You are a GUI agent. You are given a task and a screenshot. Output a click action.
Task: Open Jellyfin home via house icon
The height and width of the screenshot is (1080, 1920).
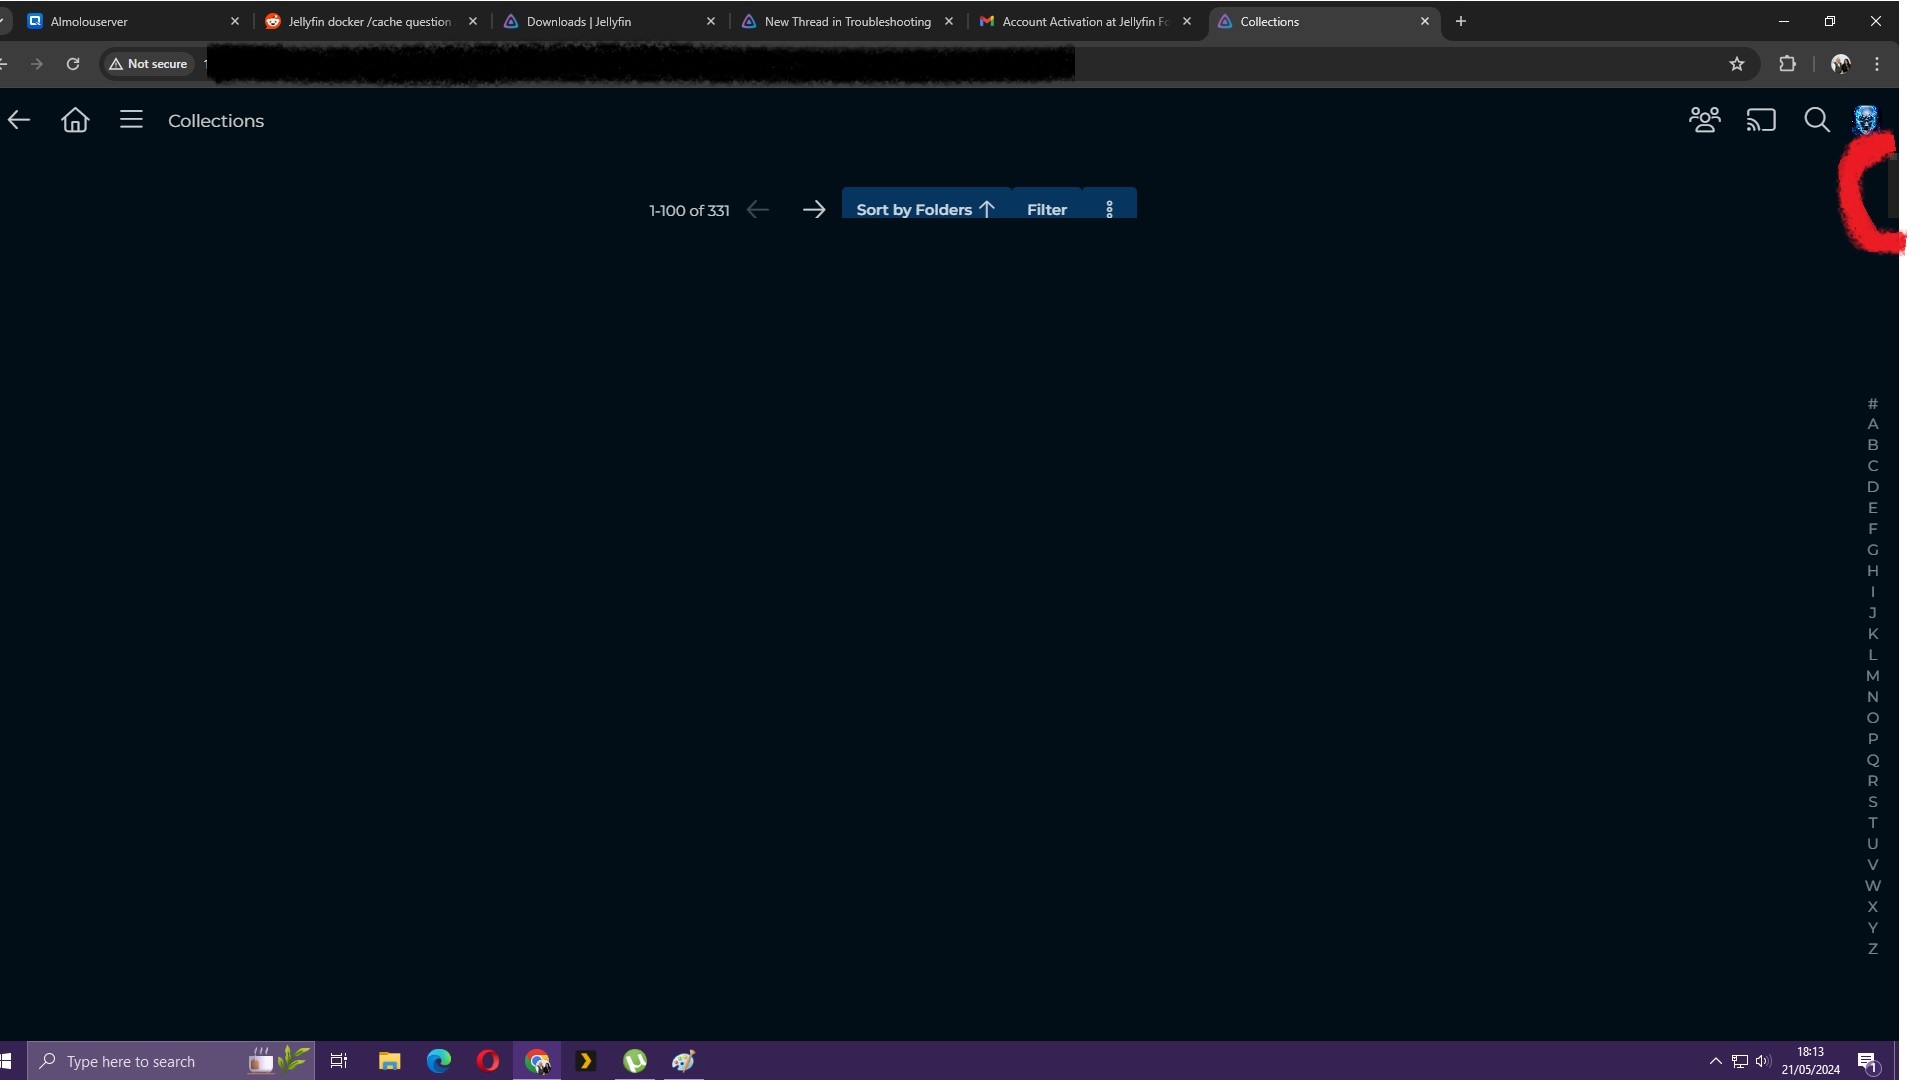pos(75,121)
